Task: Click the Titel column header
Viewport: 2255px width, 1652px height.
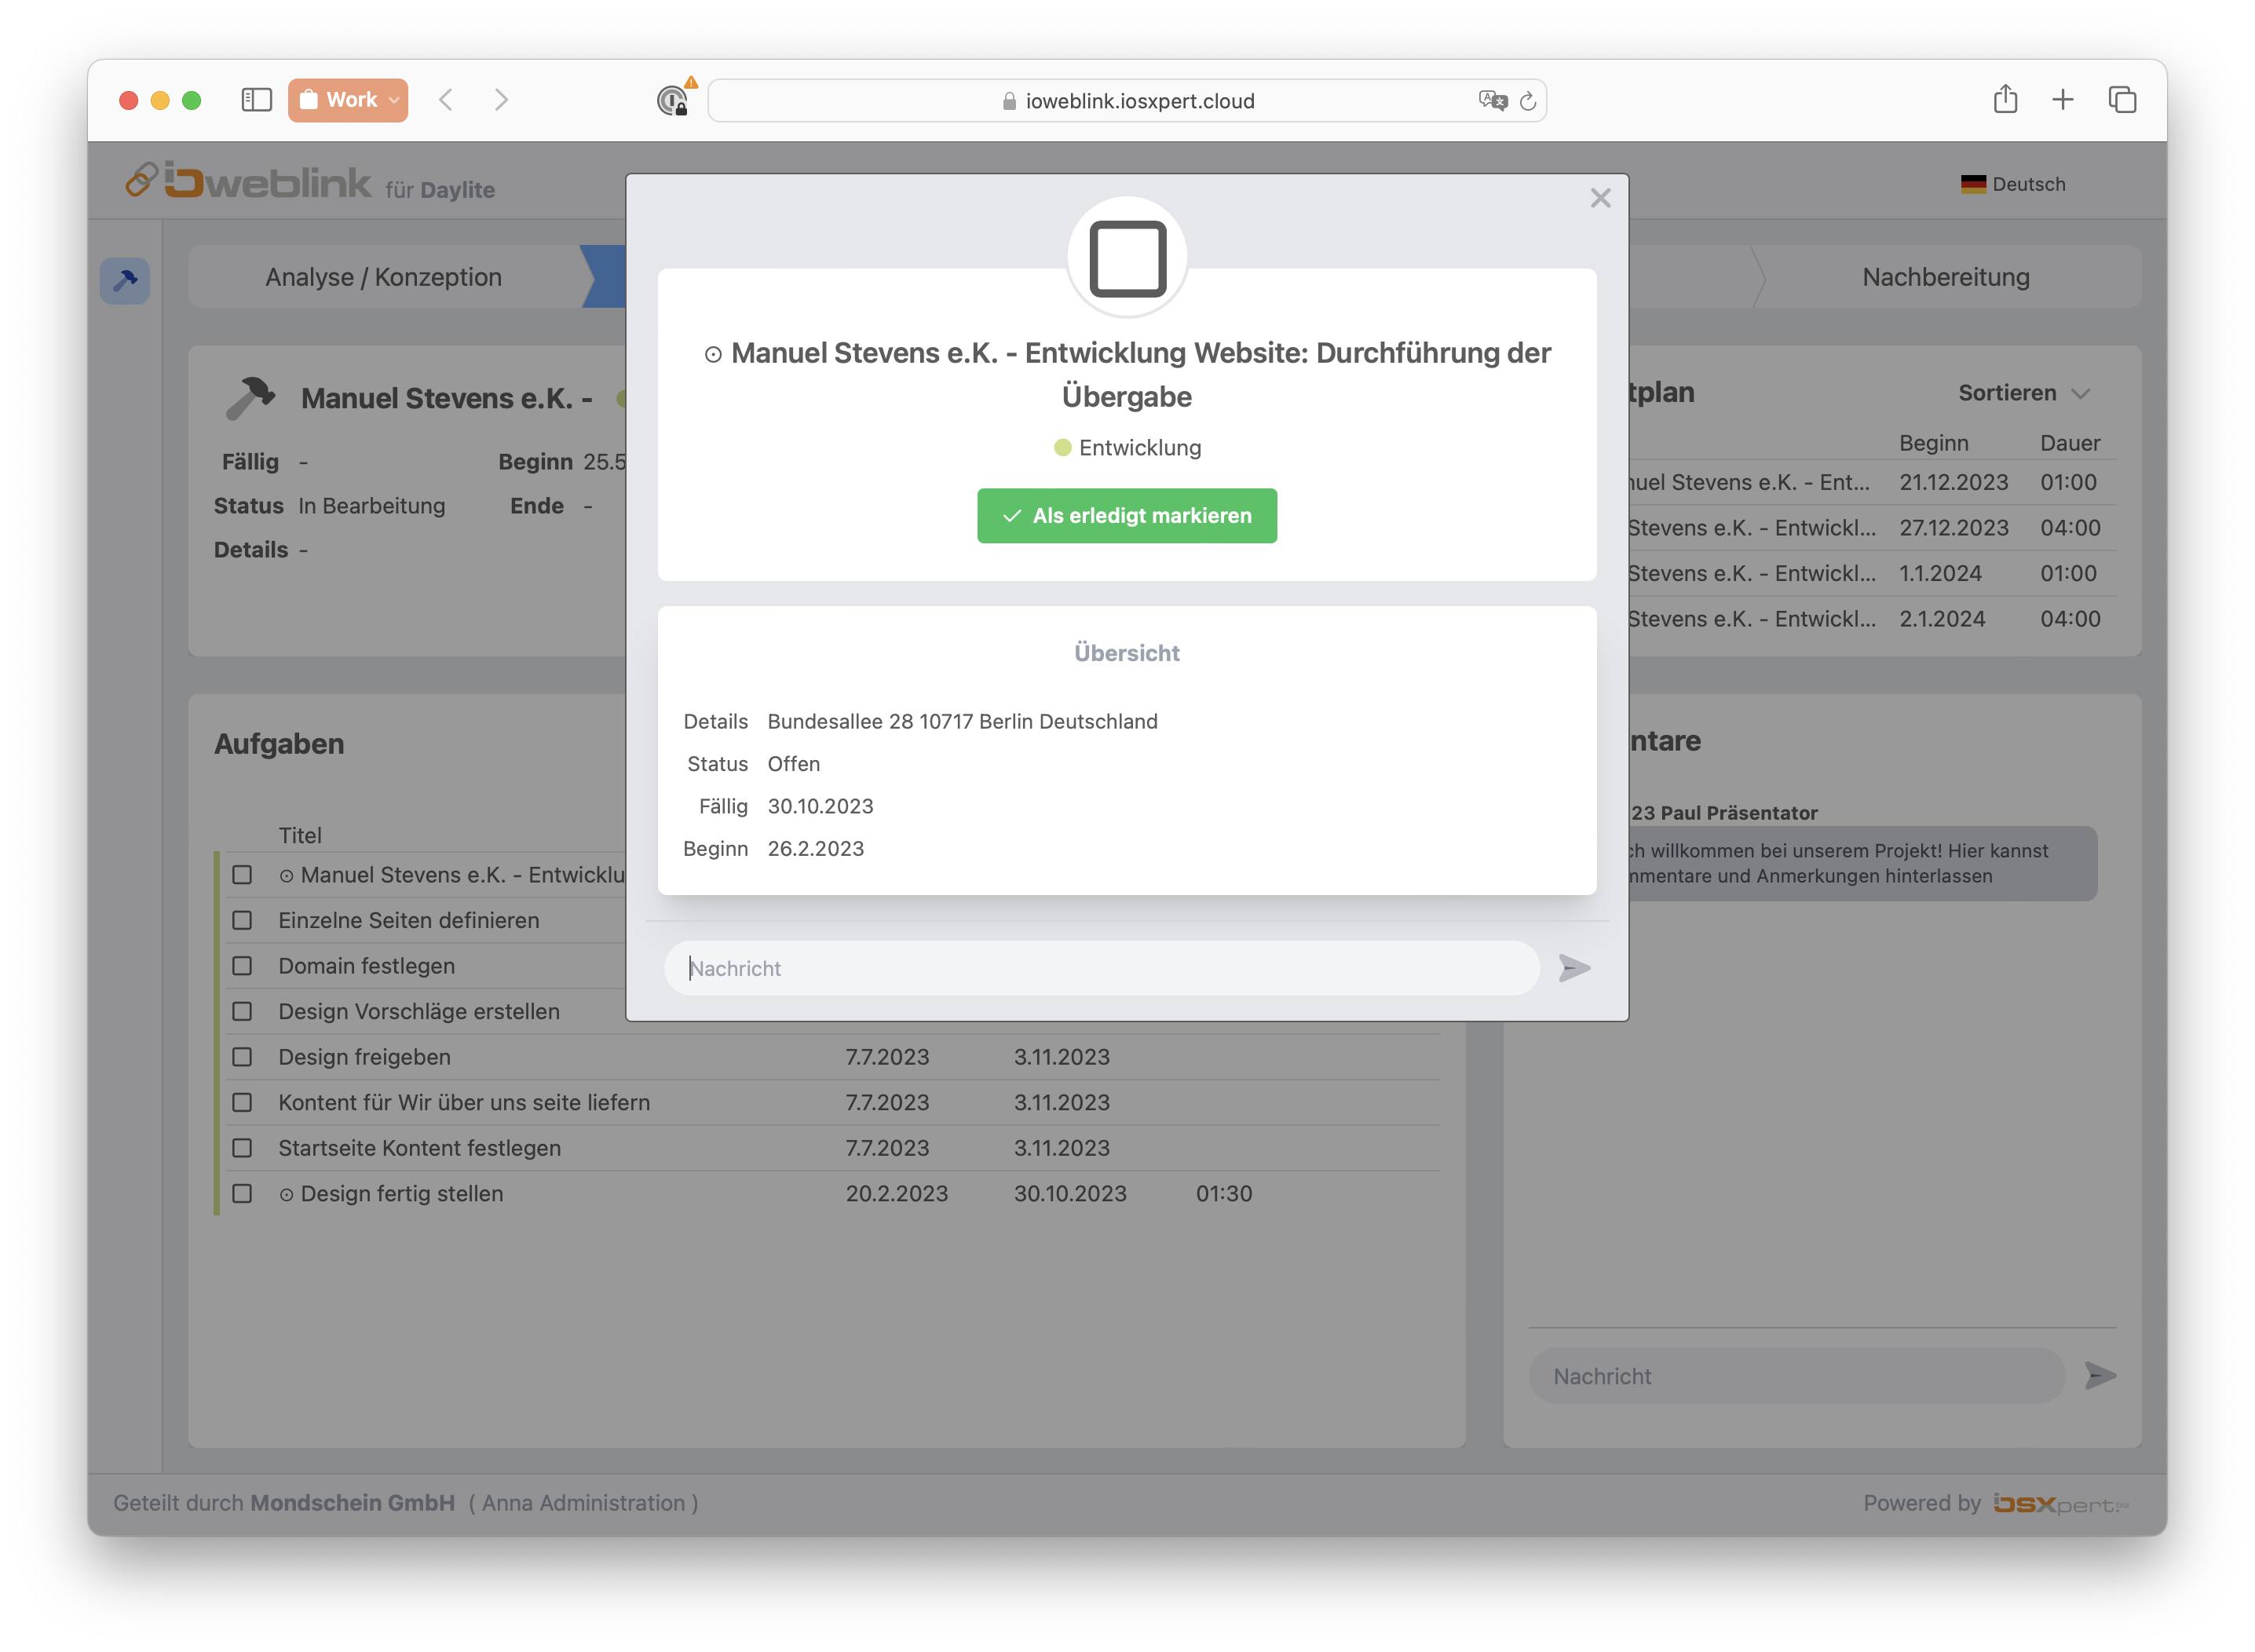Action: tap(300, 835)
